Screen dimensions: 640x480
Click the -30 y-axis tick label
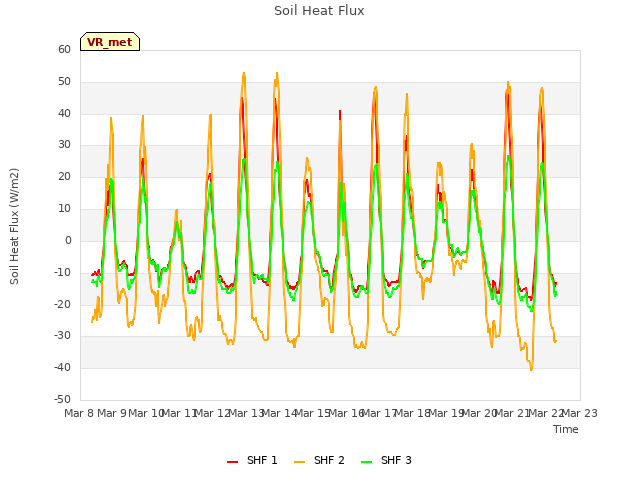[63, 336]
